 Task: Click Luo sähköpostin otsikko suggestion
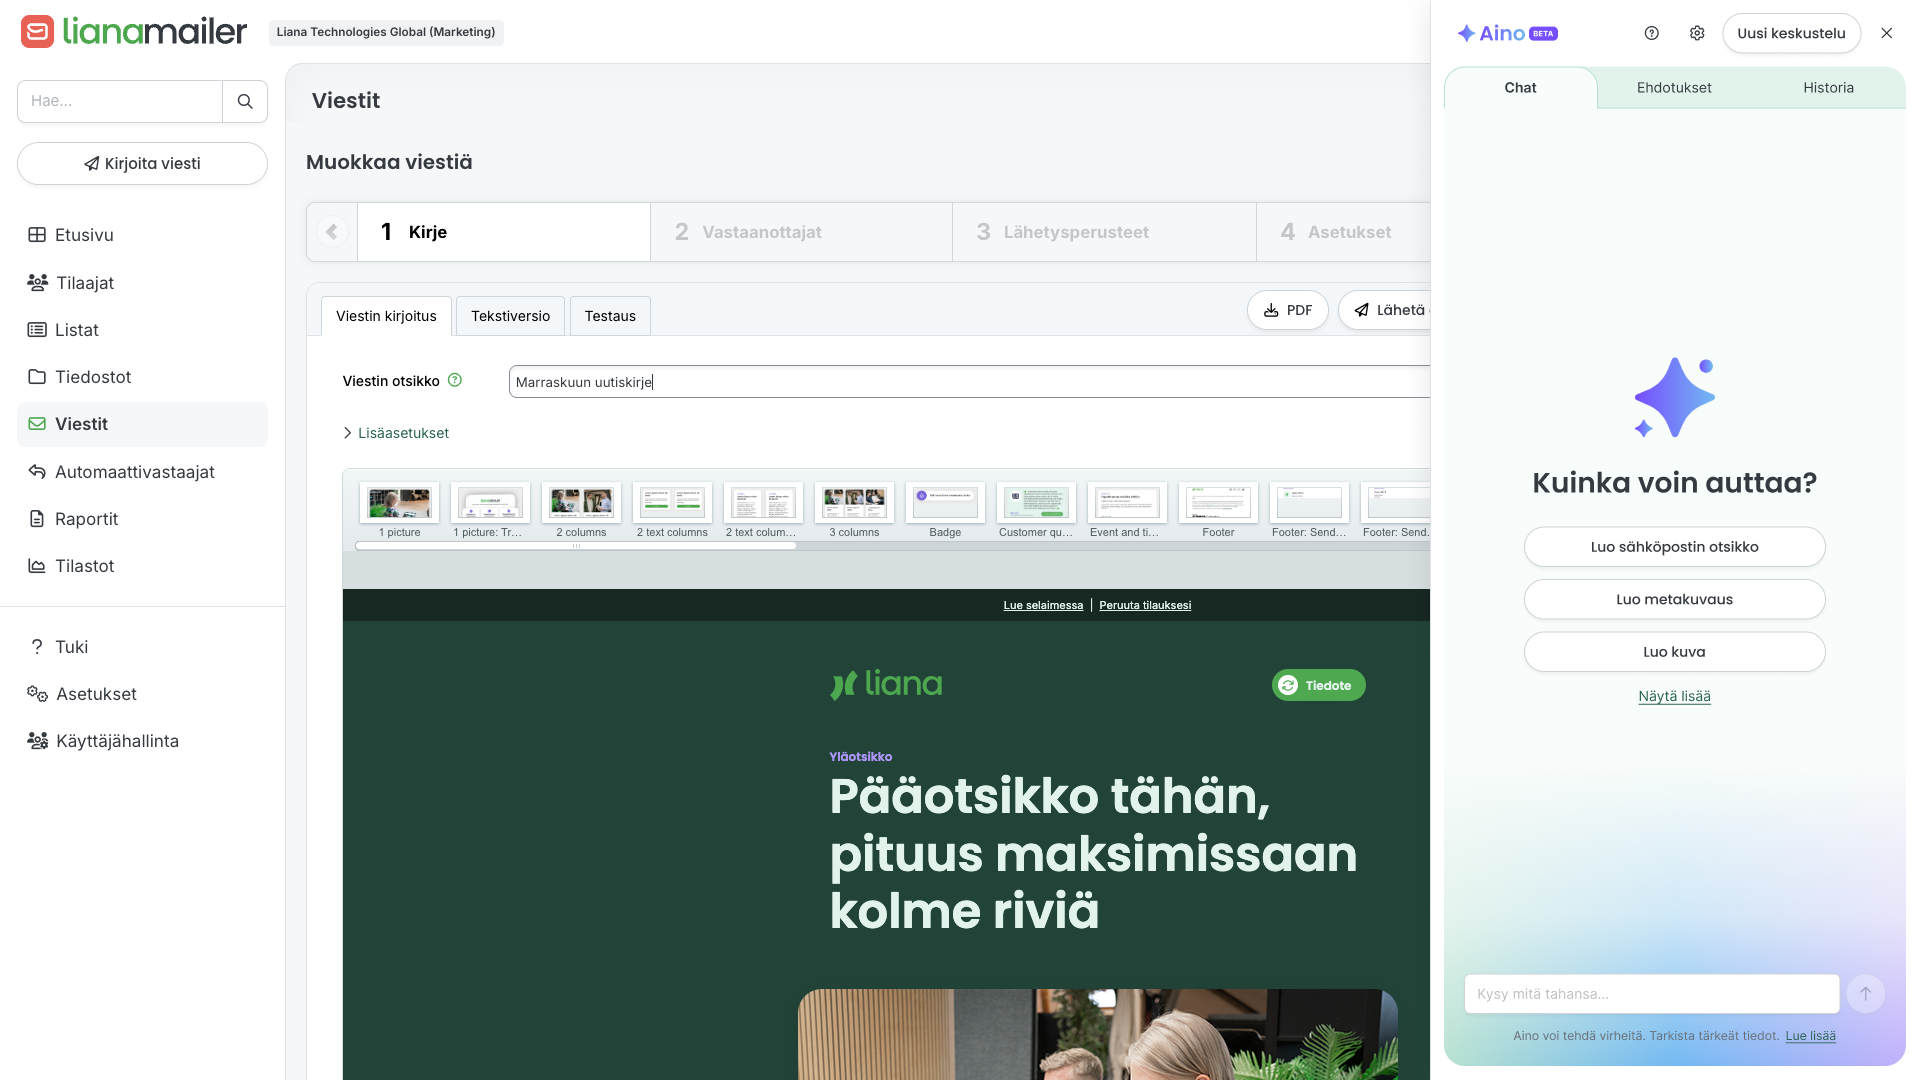[x=1674, y=547]
